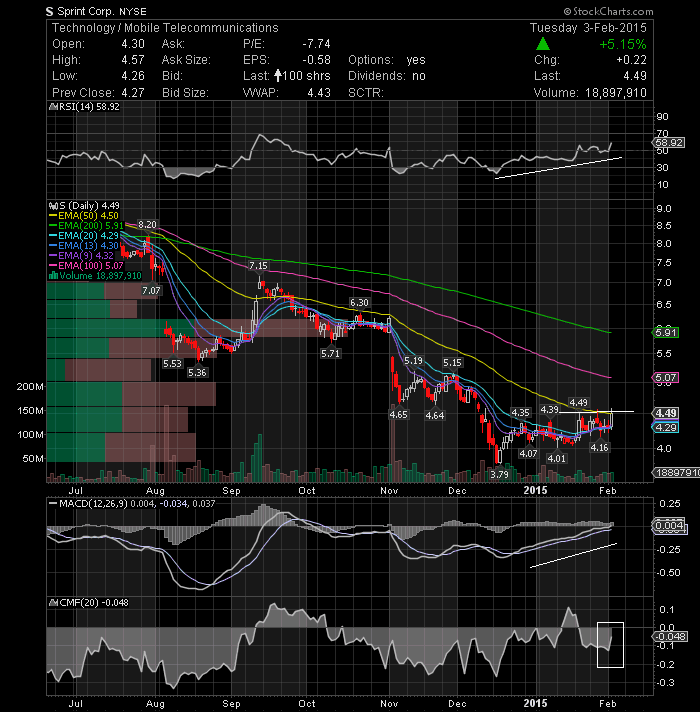Click the +5.15% percent change value
The image size is (700, 712).
click(x=622, y=44)
